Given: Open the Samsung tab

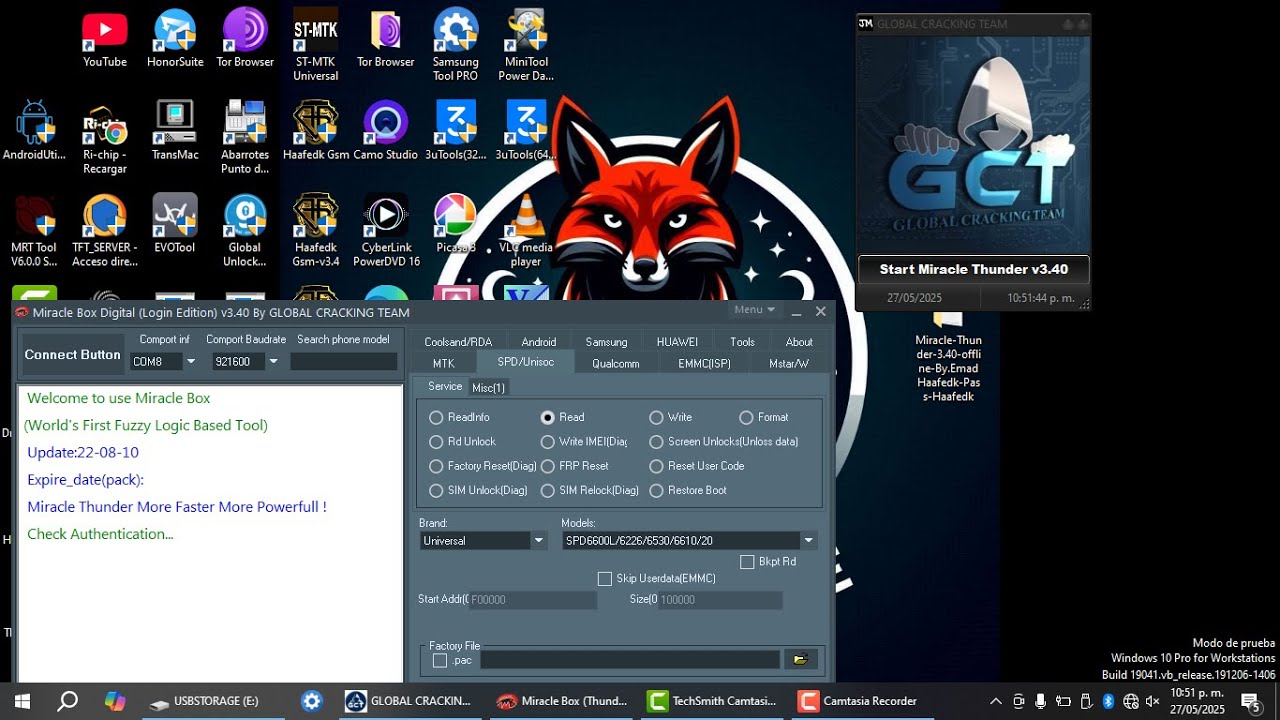Looking at the screenshot, I should pyautogui.click(x=606, y=342).
